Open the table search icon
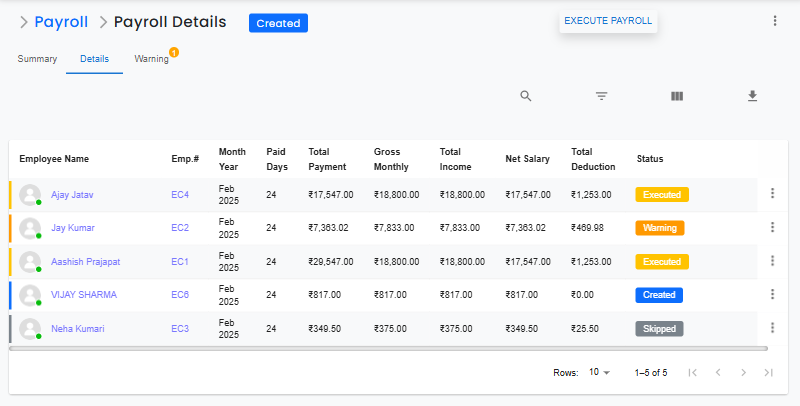This screenshot has width=800, height=406. coord(526,96)
